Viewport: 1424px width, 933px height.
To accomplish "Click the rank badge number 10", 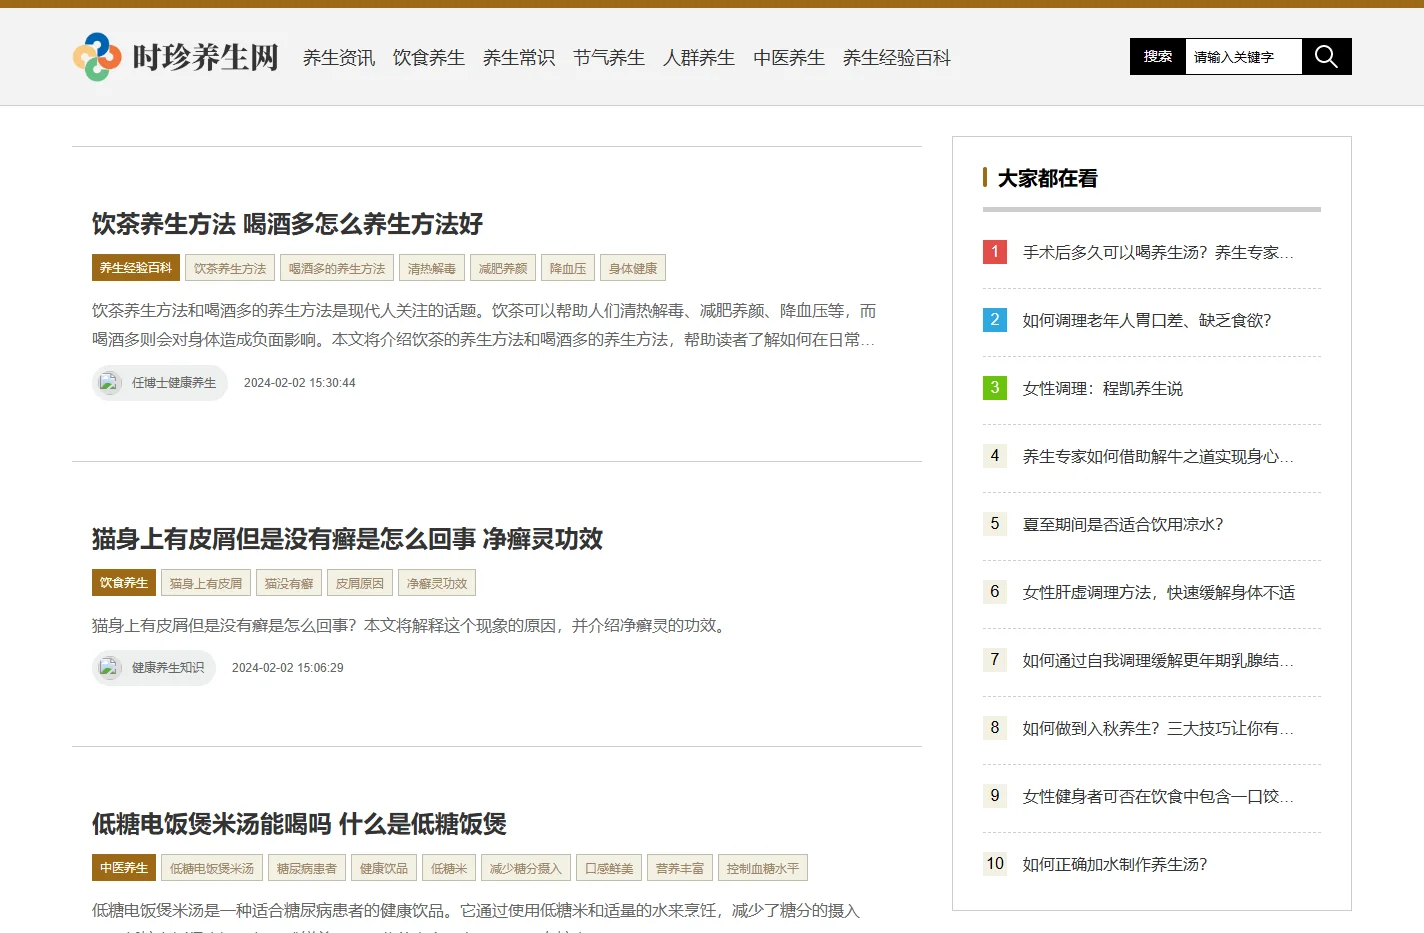I will point(995,864).
